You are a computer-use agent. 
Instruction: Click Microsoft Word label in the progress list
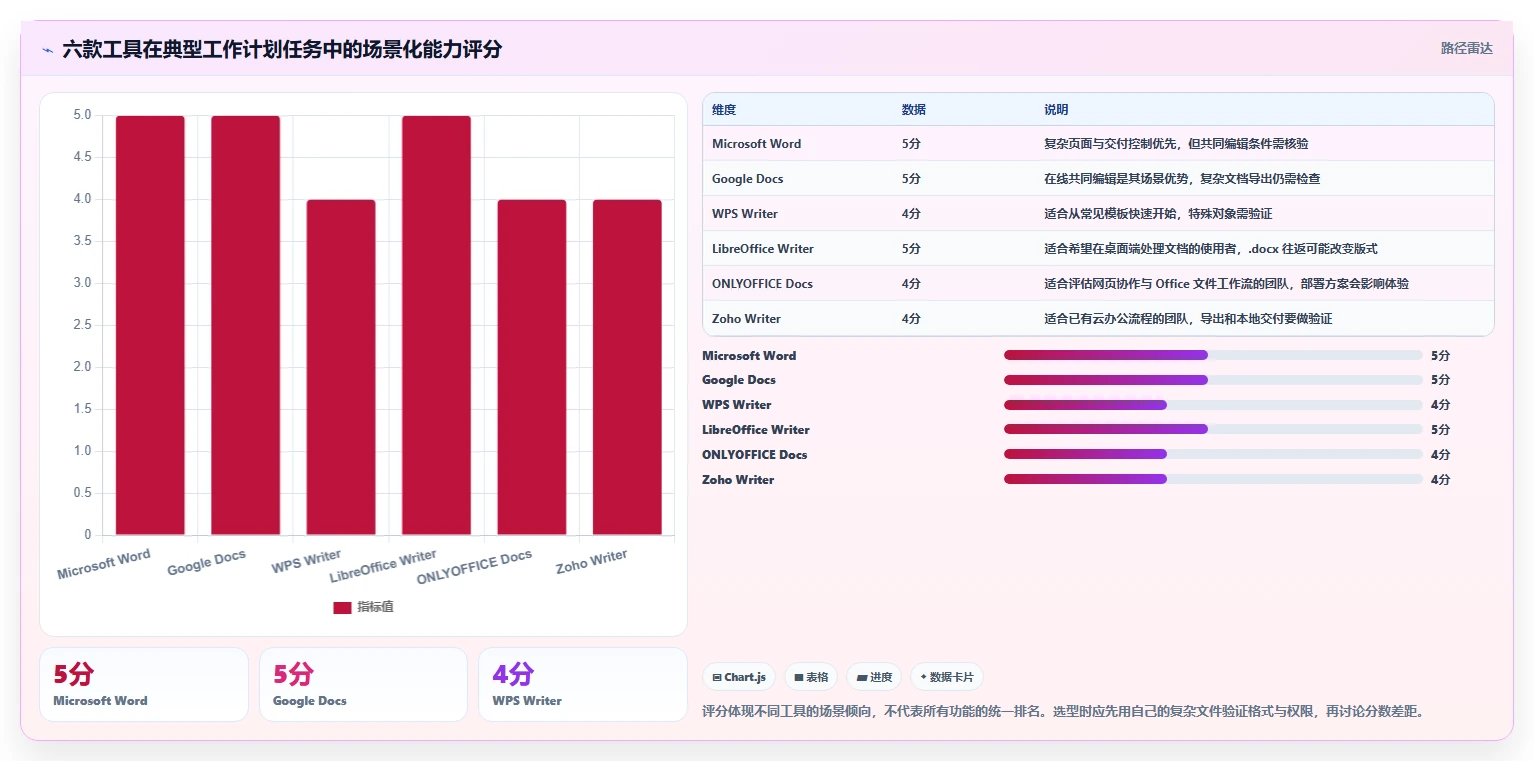[x=749, y=356]
